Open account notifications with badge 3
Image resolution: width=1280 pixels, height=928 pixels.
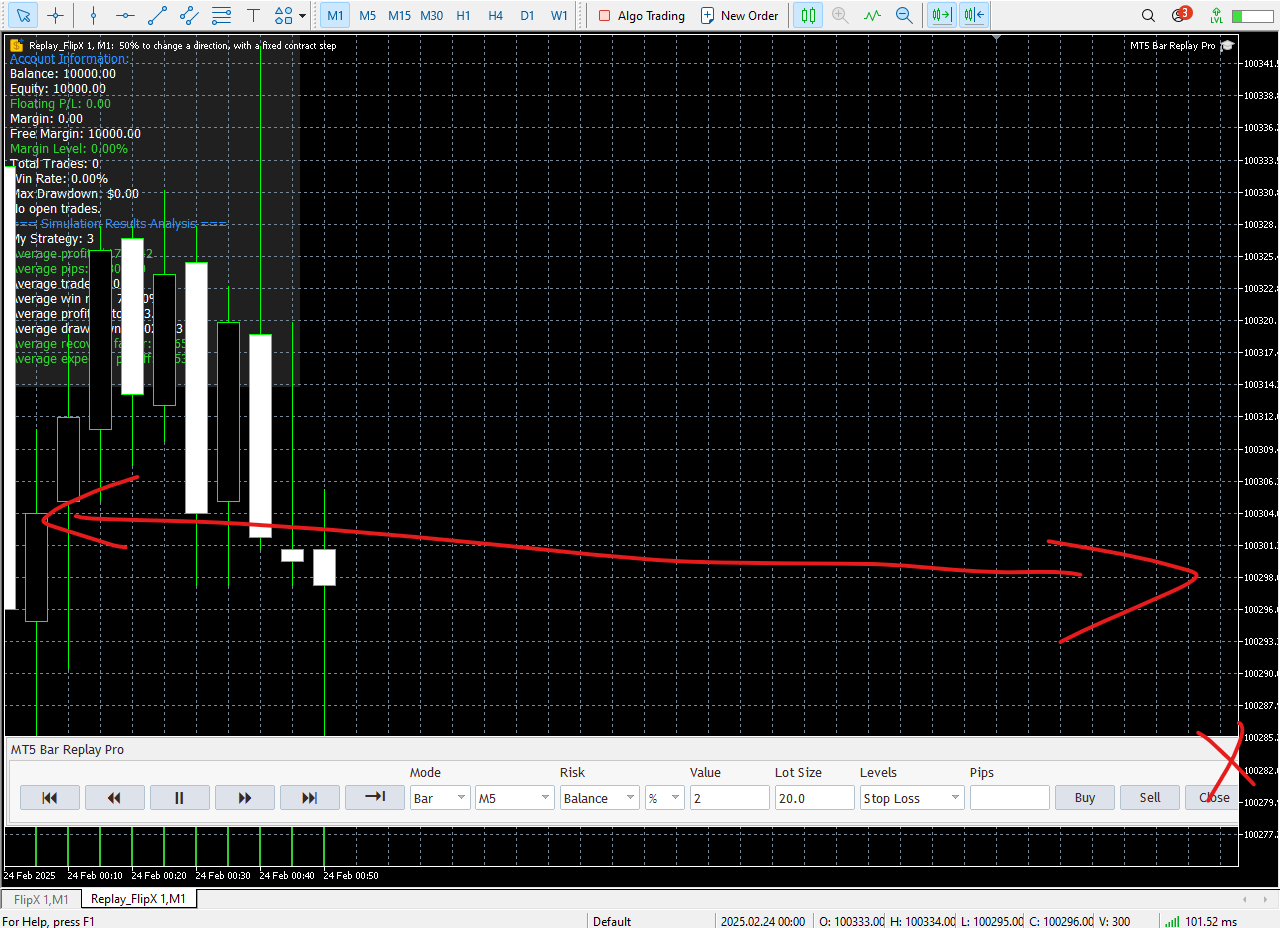1182,14
